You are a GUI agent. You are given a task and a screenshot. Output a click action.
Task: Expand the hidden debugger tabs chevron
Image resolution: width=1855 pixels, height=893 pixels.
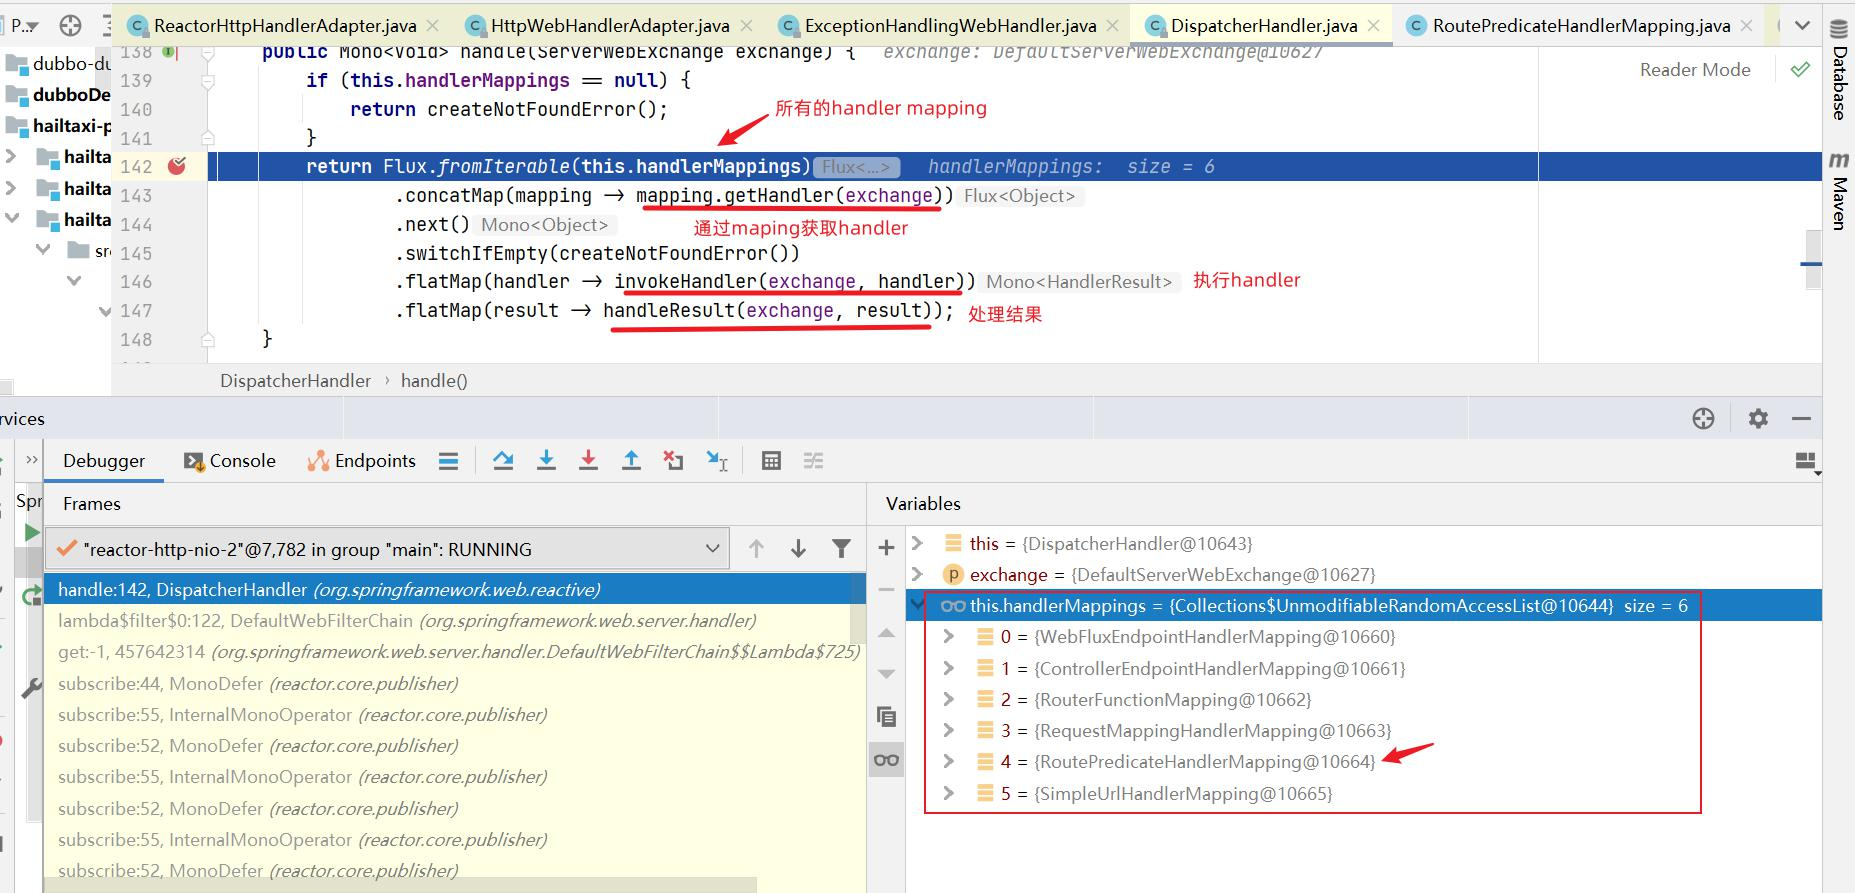(x=31, y=460)
